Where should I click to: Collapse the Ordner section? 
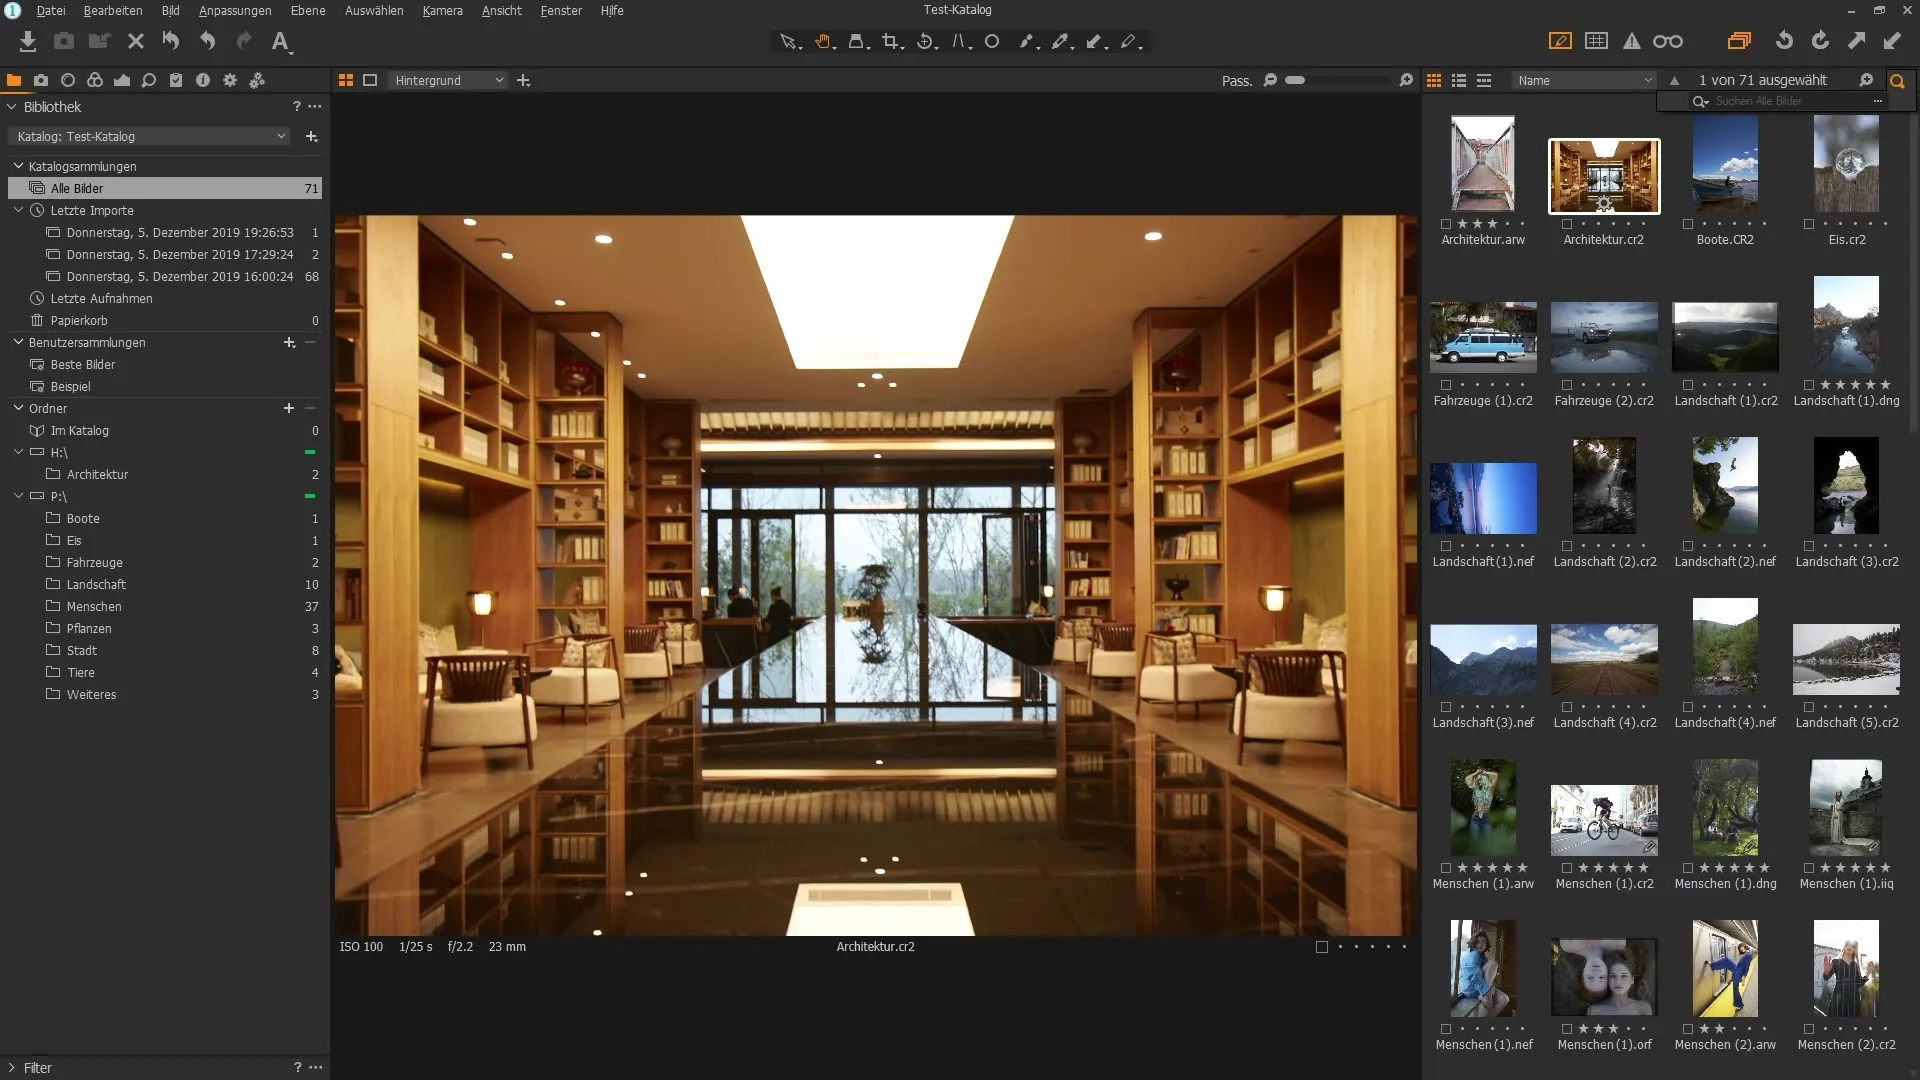18,408
